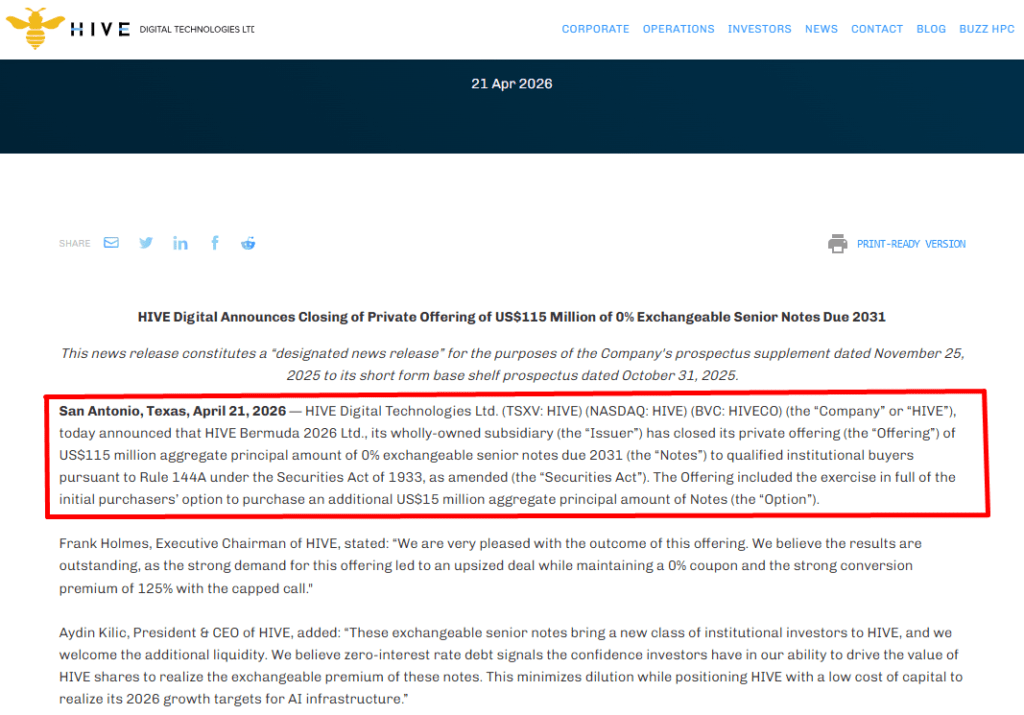1024x715 pixels.
Task: Share this release on Twitter
Action: [146, 243]
